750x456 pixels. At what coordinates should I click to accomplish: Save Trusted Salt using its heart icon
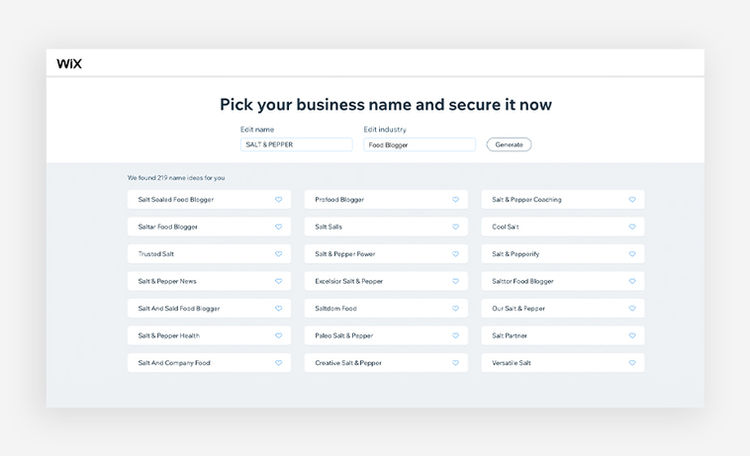point(278,254)
